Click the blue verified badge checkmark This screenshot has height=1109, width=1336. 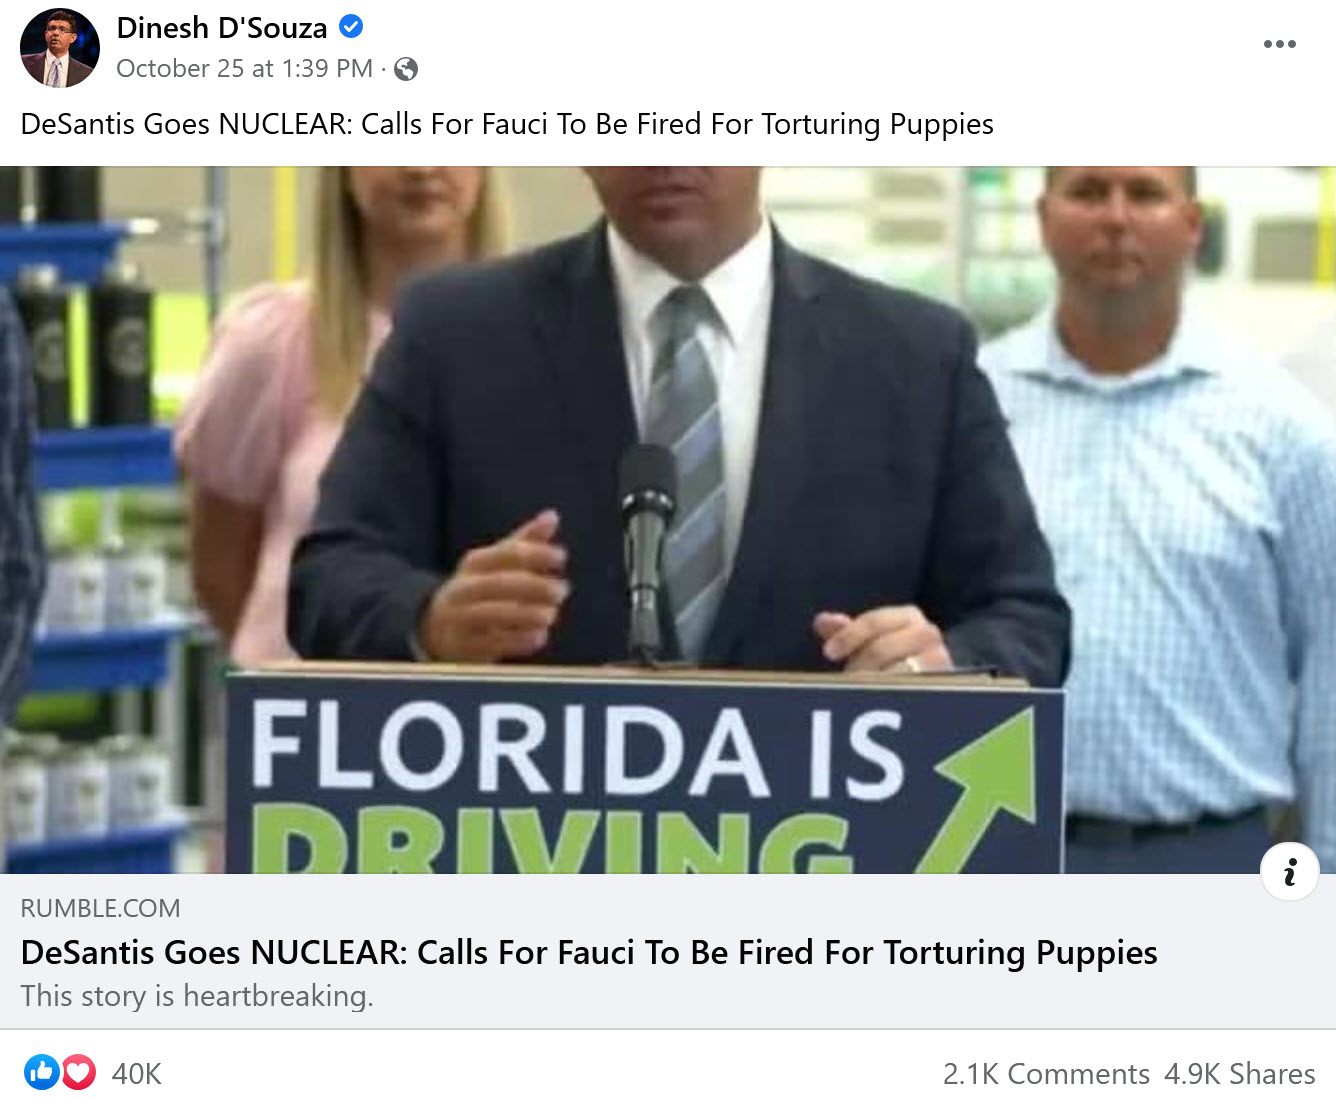tap(351, 27)
